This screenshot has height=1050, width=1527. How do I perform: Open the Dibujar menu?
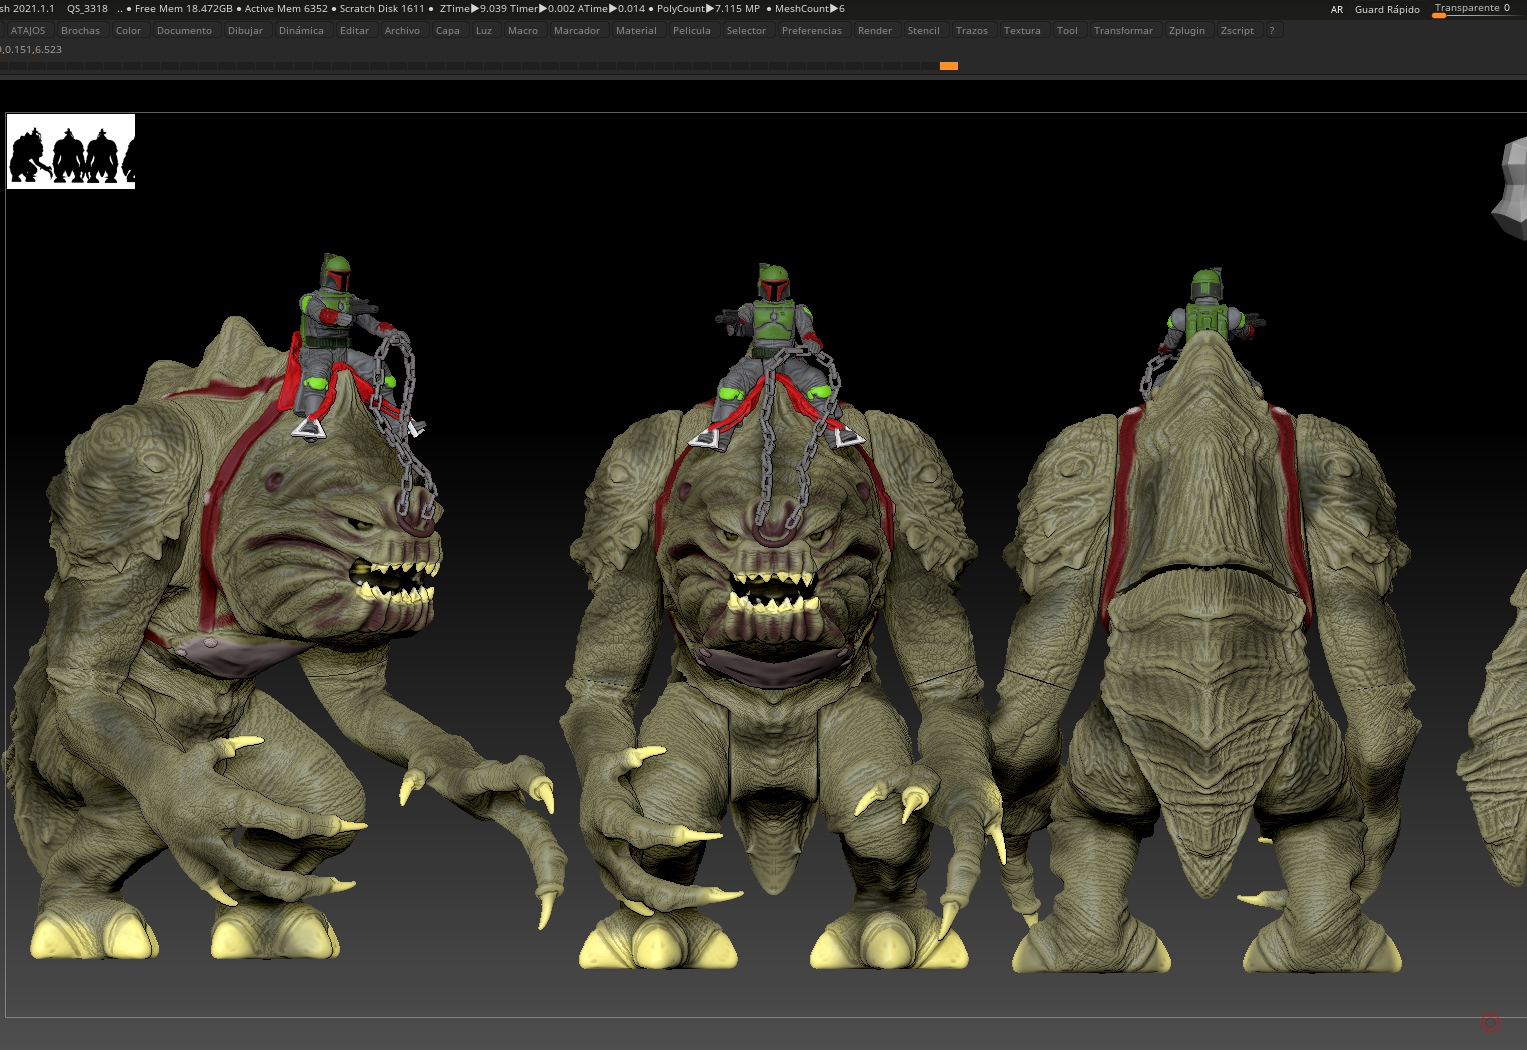pyautogui.click(x=245, y=31)
